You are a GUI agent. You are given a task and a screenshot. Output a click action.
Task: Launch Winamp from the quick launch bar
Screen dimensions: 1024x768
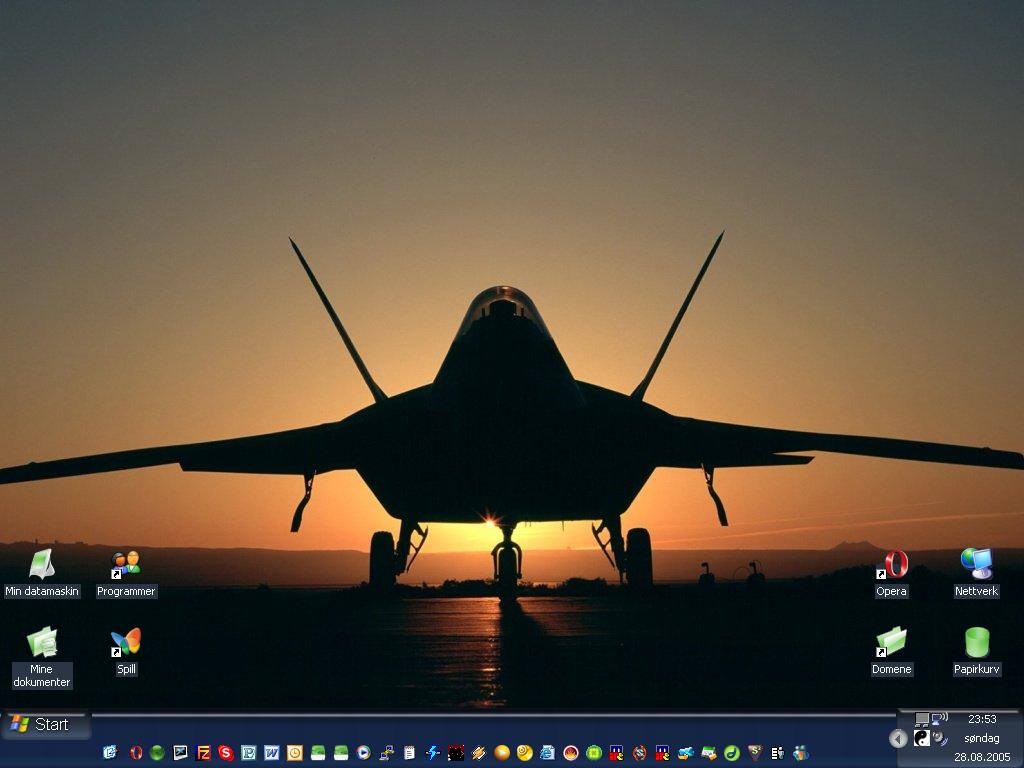click(479, 752)
